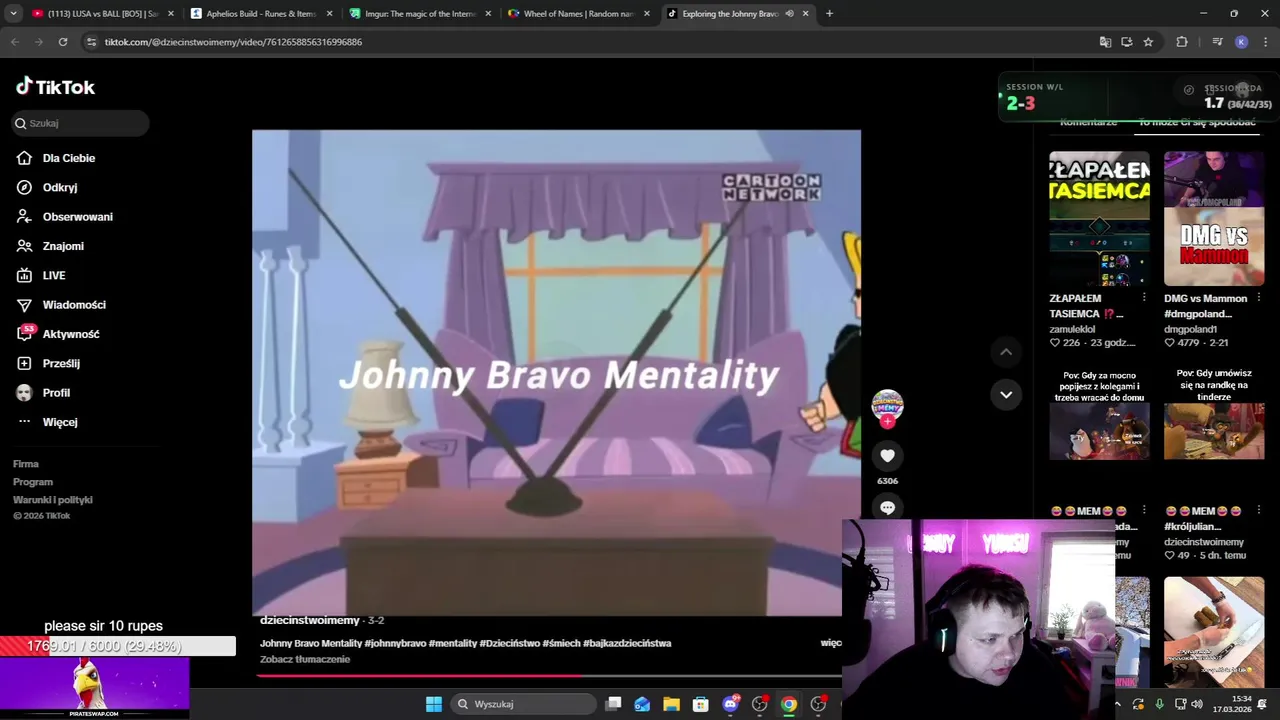
Task: Open Aktywność notifications with badge
Action: pyautogui.click(x=71, y=334)
